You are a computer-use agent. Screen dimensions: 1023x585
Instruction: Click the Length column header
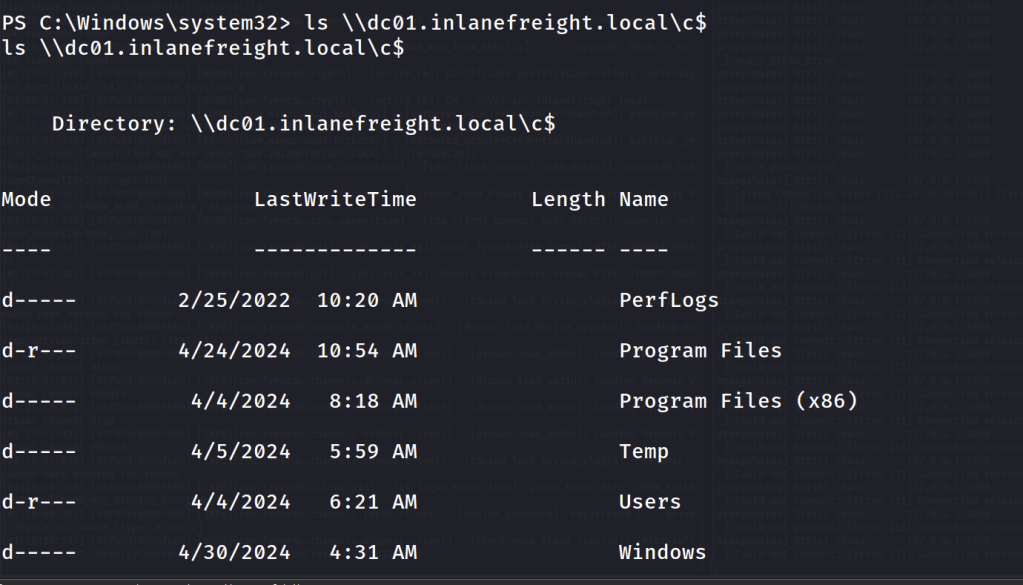[568, 199]
